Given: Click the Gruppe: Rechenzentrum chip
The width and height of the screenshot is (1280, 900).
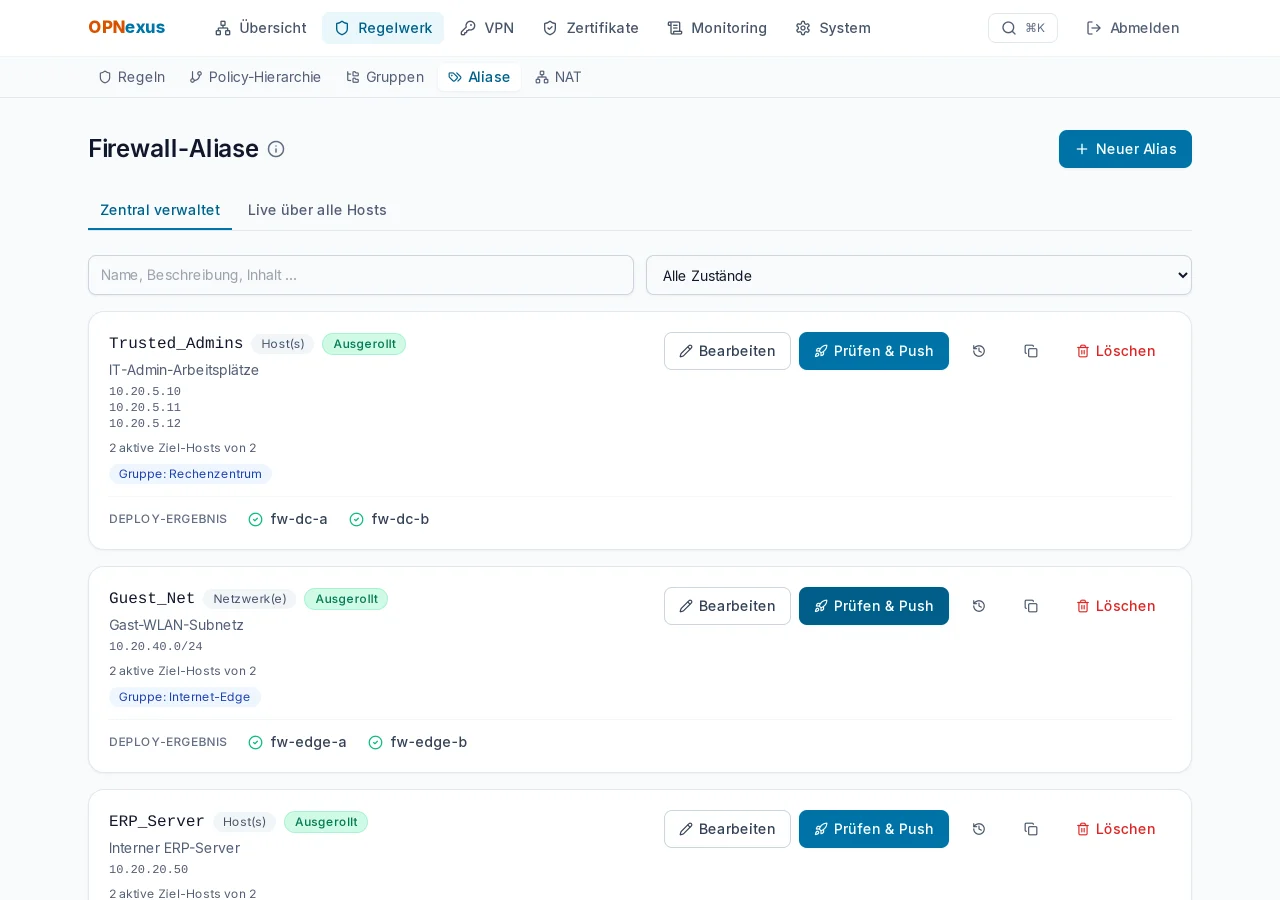Looking at the screenshot, I should [x=190, y=474].
